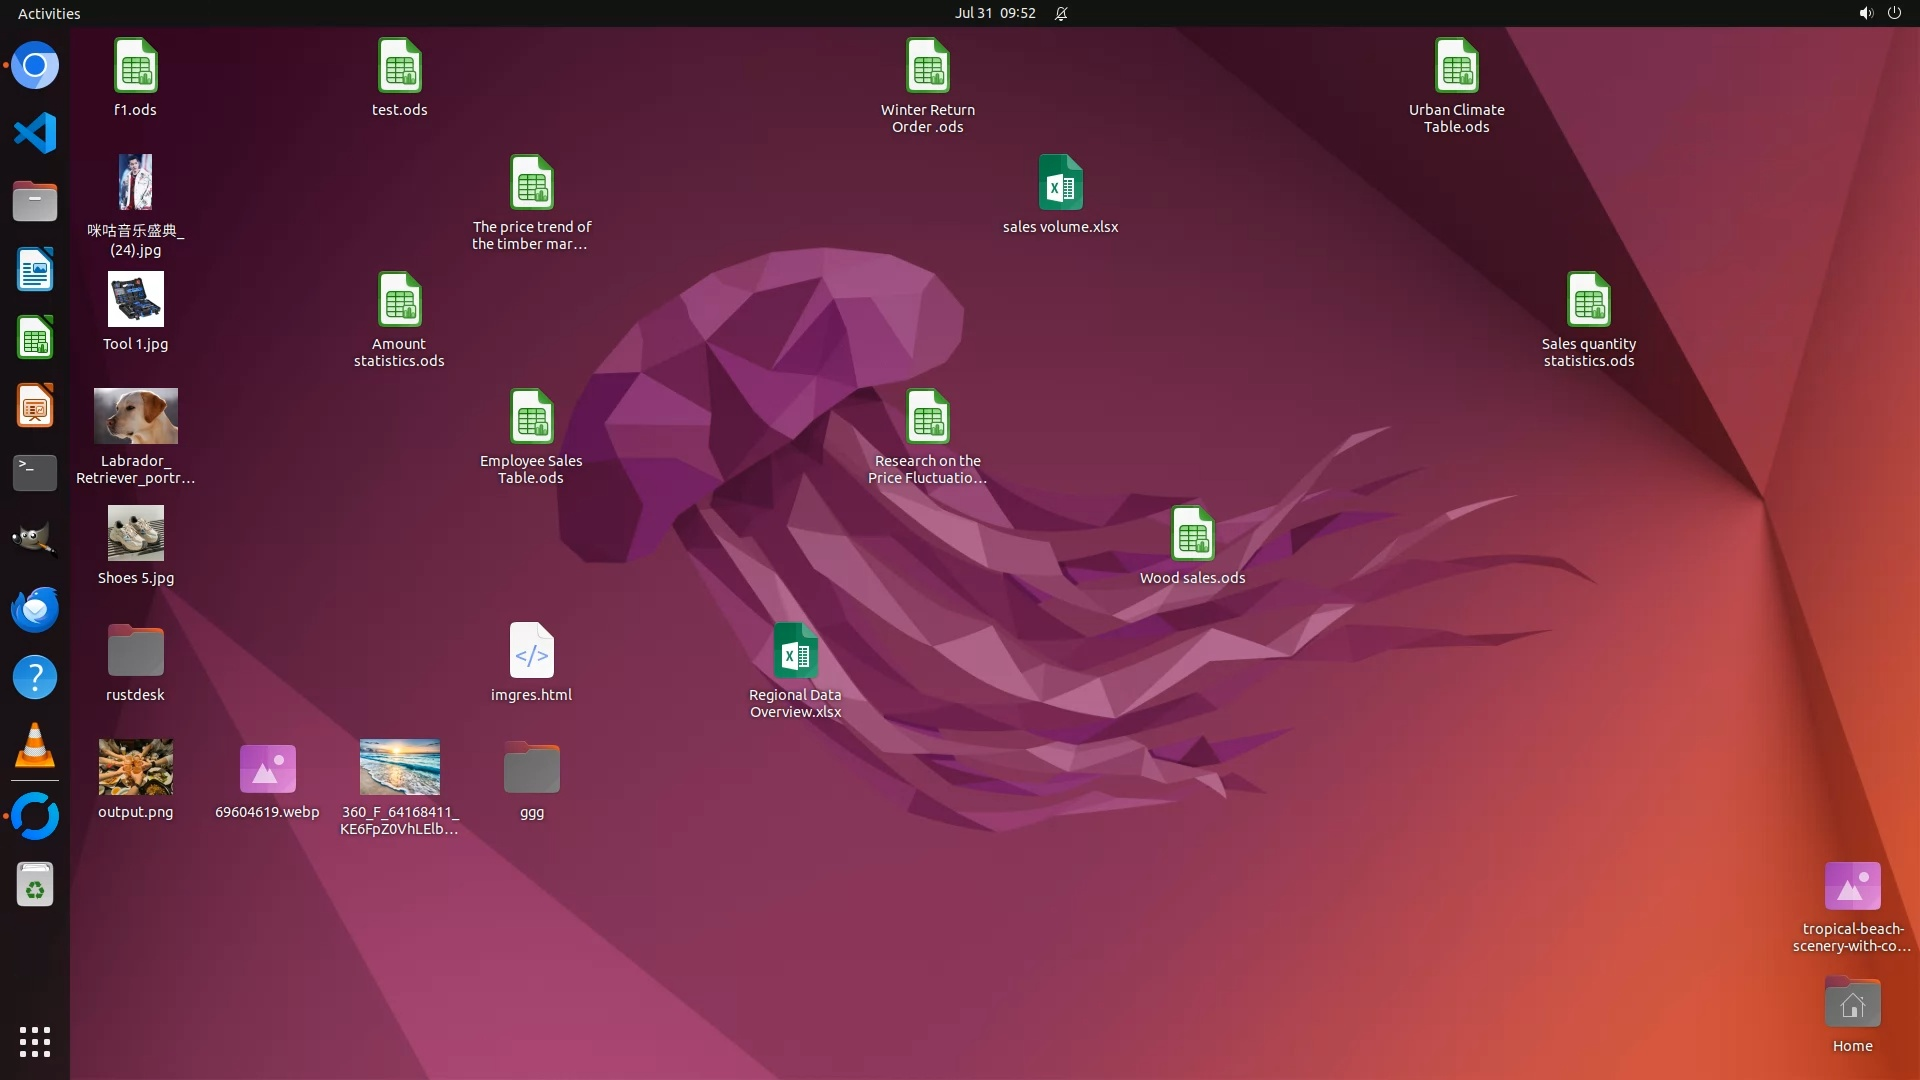Screen dimensions: 1920x1080
Task: Click the volume icon in the top bar
Action: (1865, 13)
